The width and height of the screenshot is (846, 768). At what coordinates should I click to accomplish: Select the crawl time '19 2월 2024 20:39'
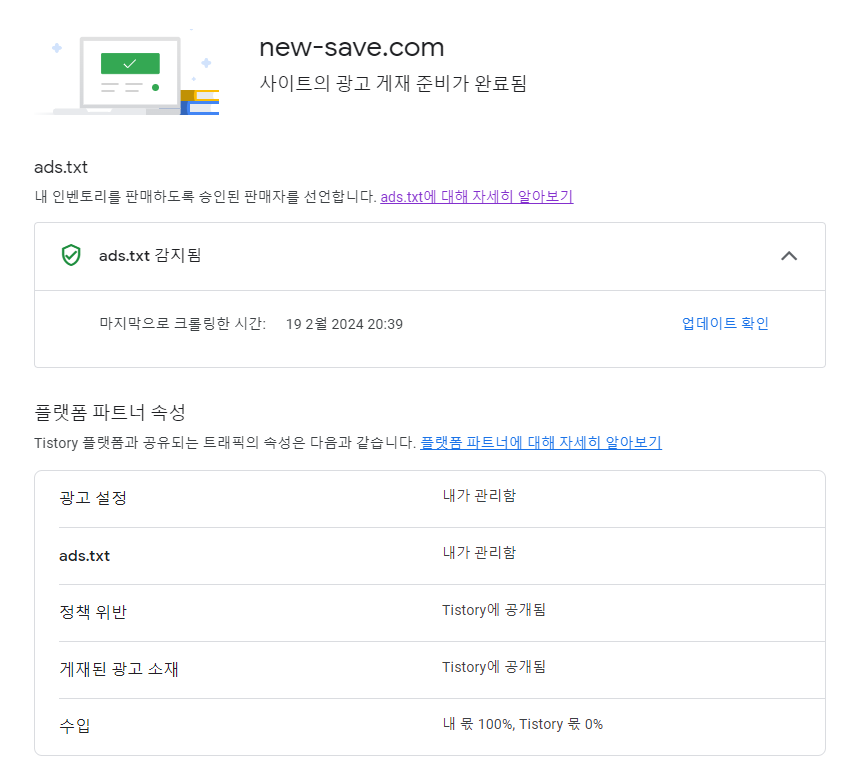tap(344, 324)
